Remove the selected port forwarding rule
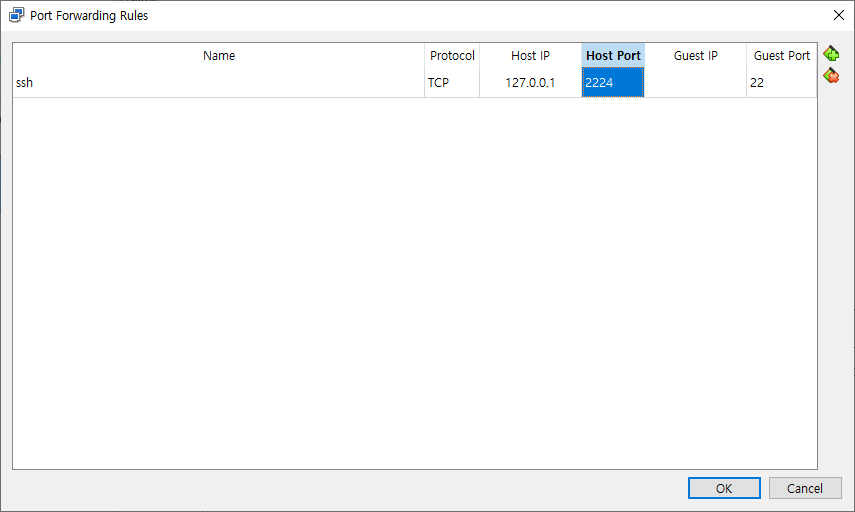Viewport: 855px width, 512px height. point(831,76)
